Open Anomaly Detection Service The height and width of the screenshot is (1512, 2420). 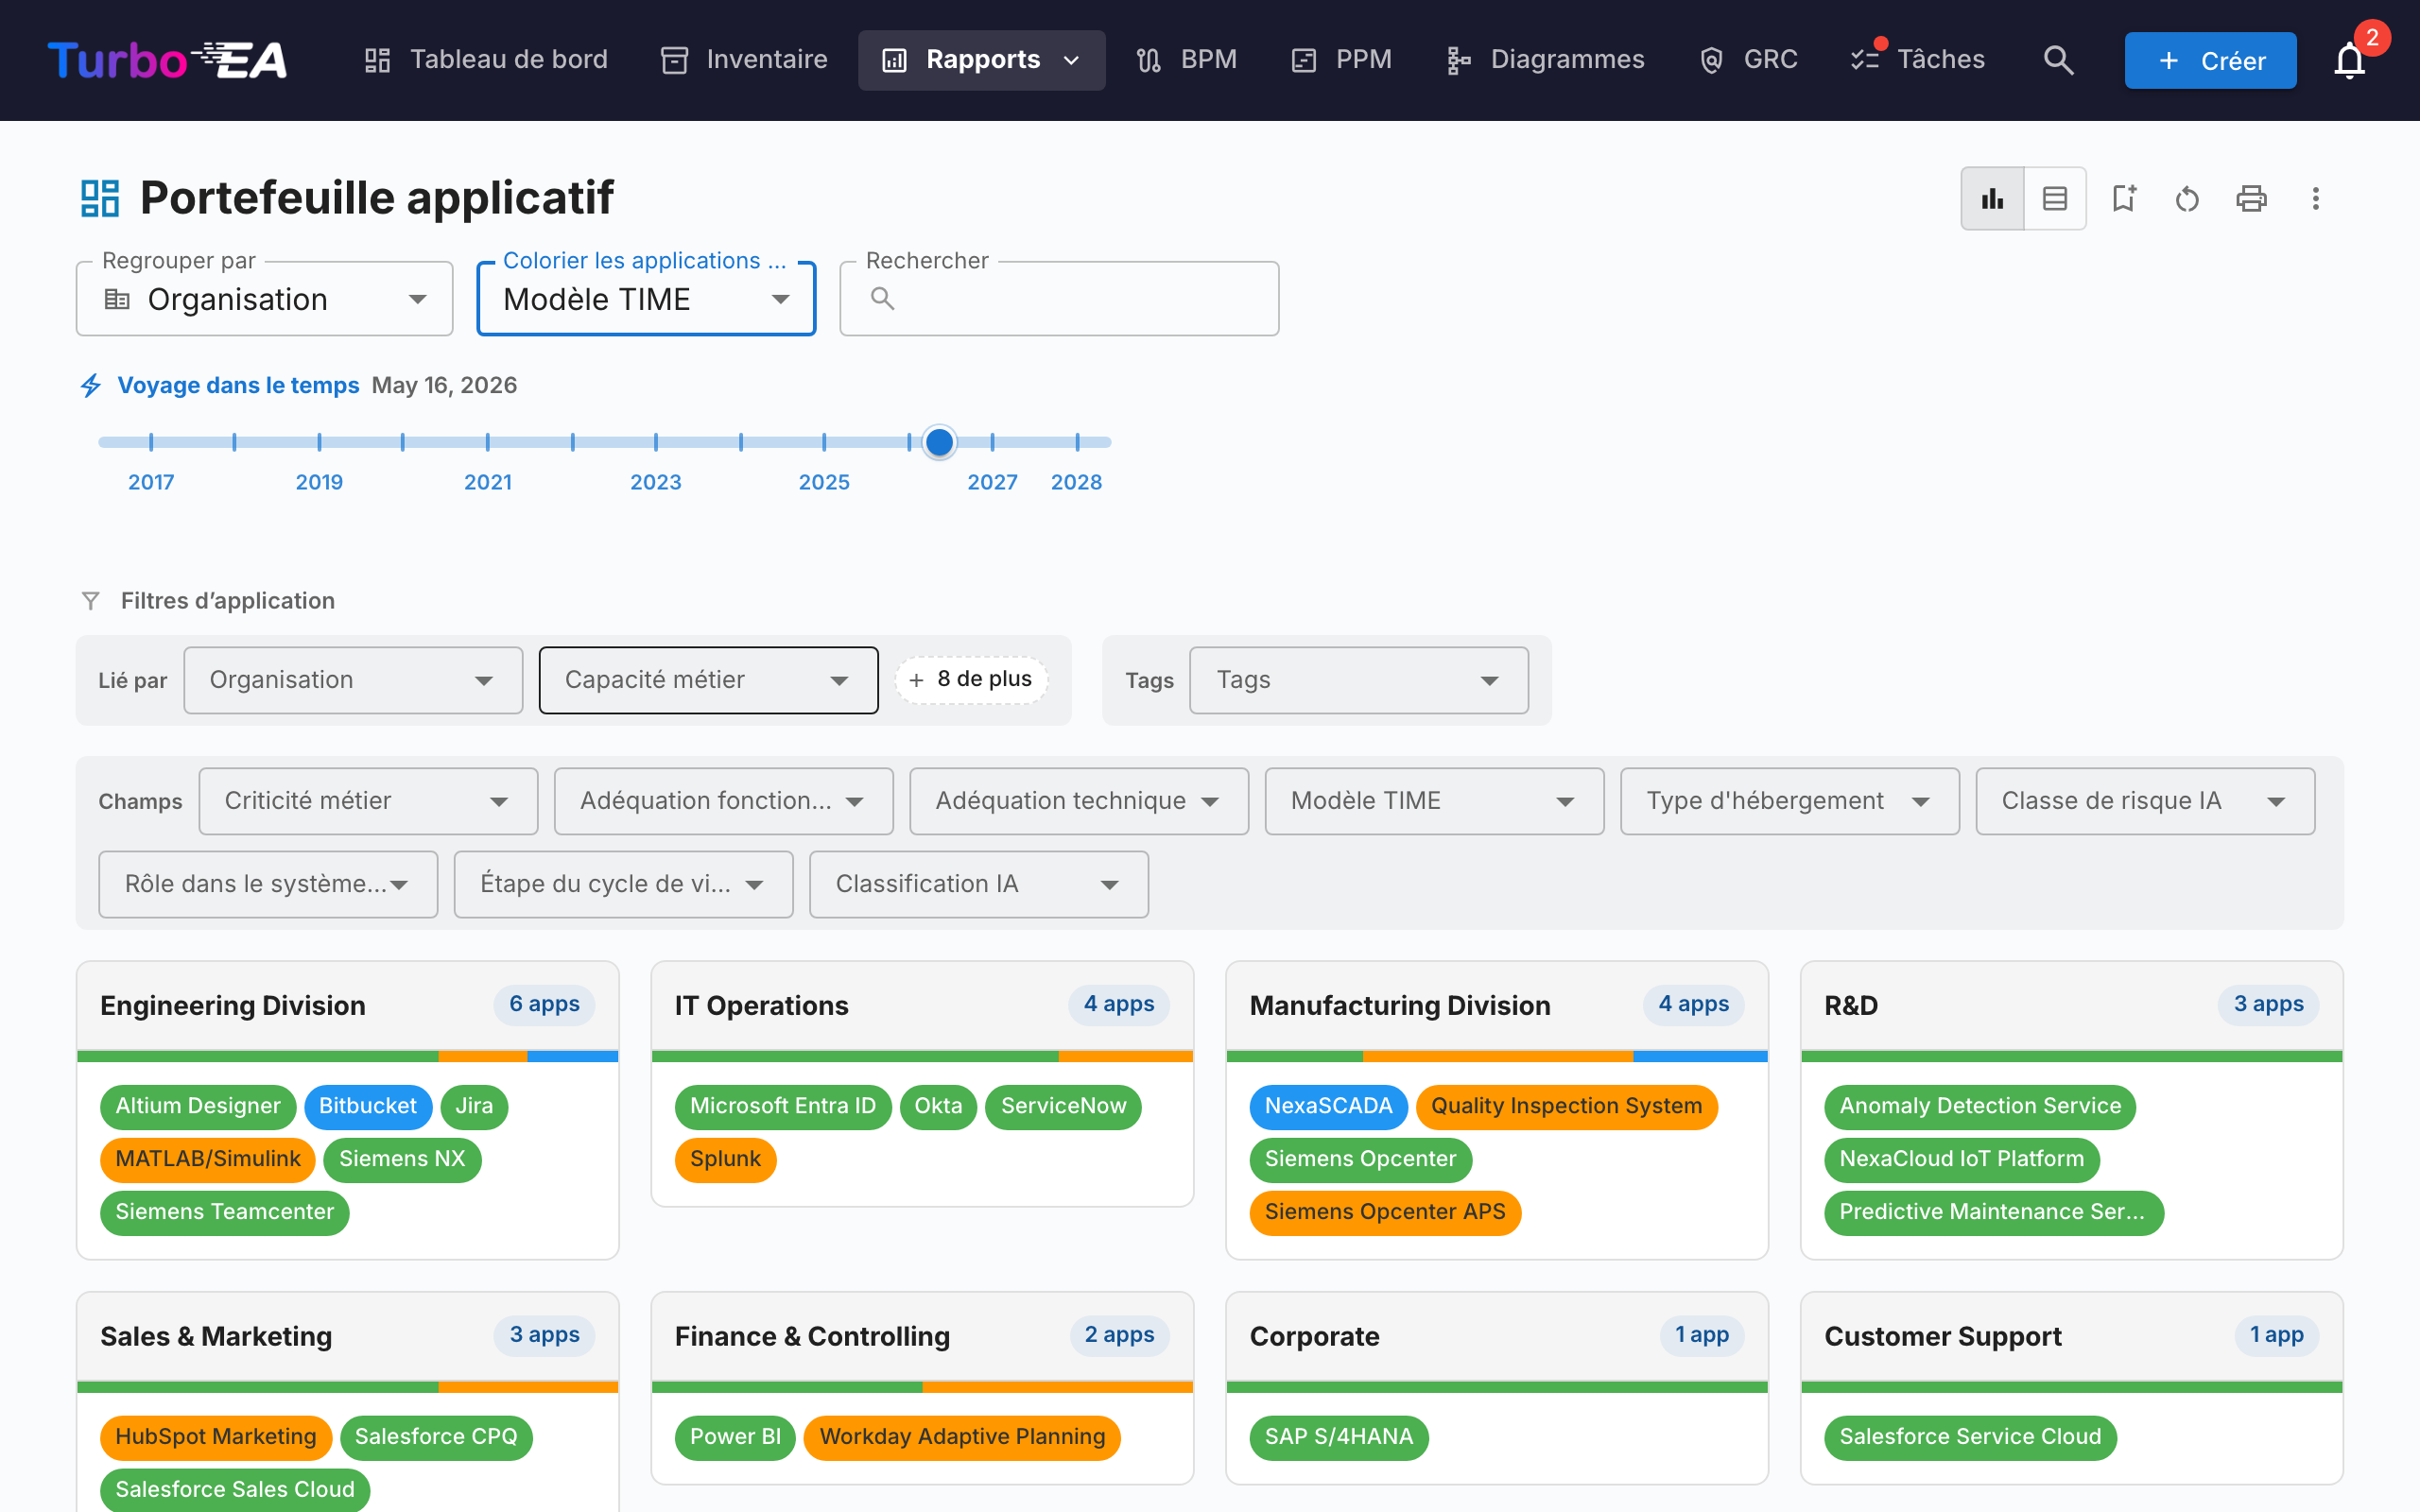tap(1980, 1106)
